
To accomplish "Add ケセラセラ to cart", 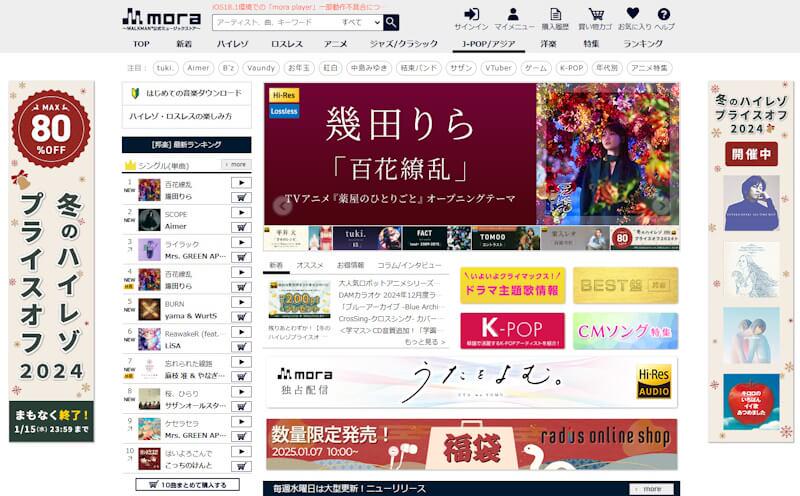I will [241, 436].
